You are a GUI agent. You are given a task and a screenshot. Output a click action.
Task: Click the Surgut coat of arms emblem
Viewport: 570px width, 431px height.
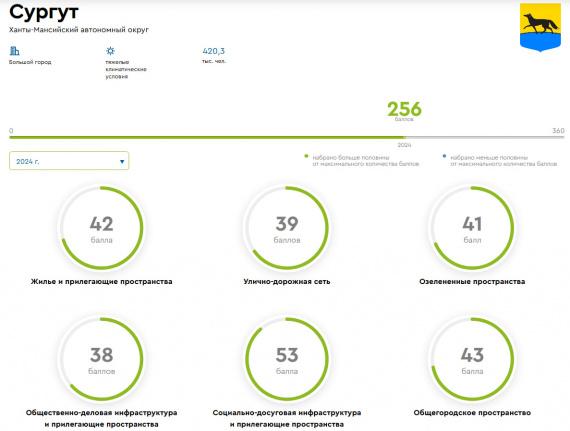click(x=540, y=27)
